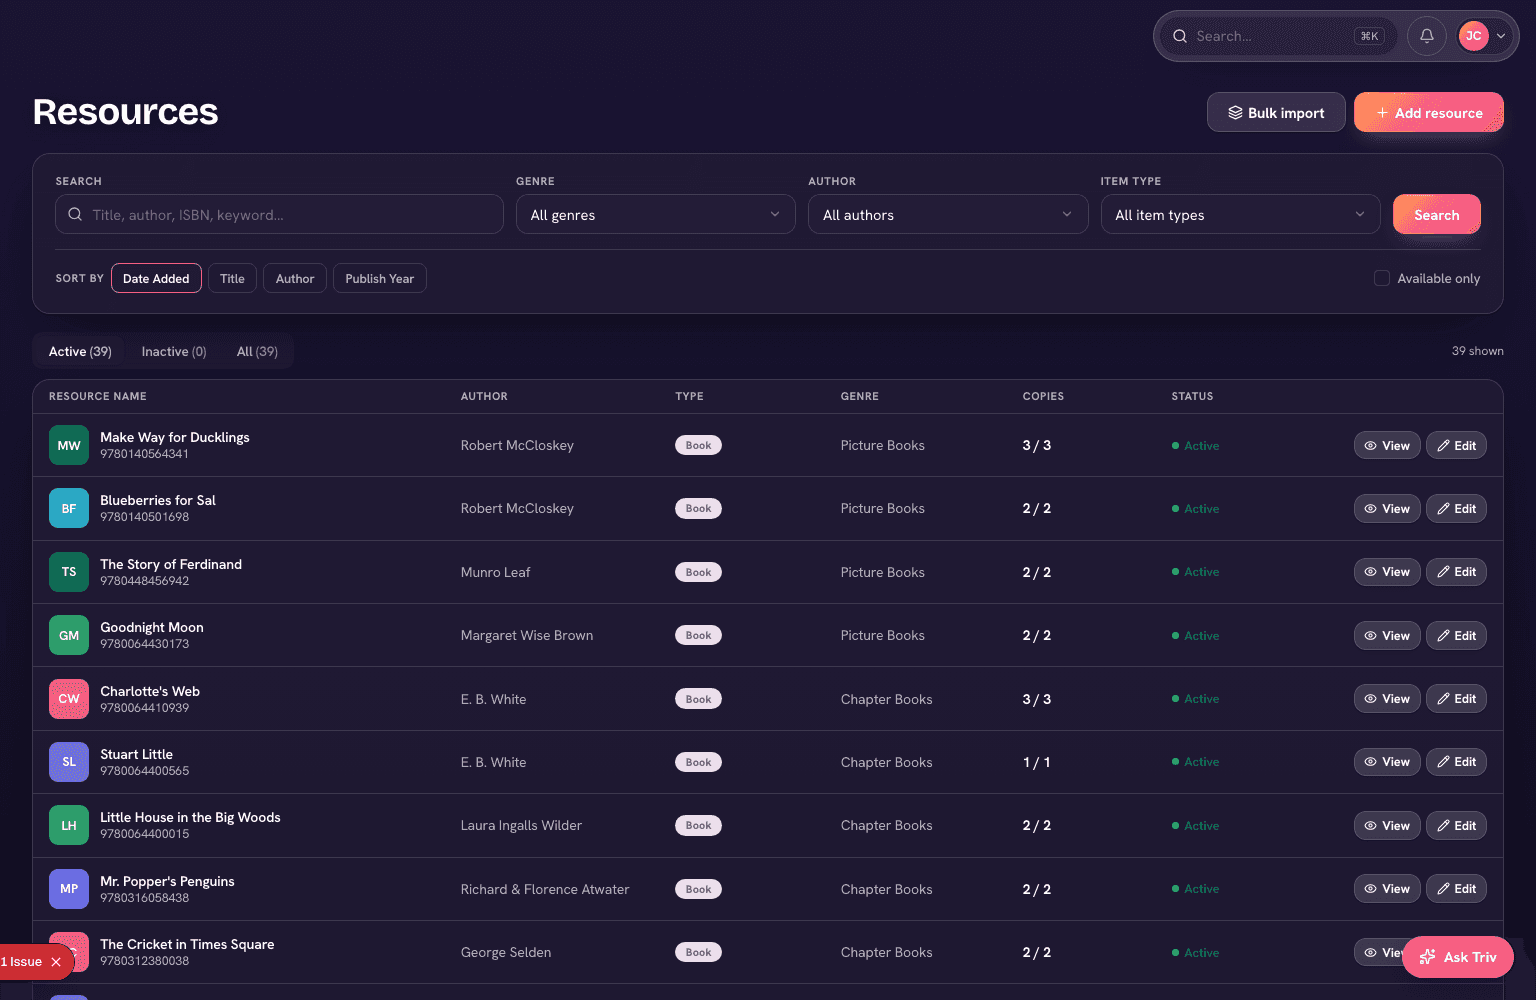The height and width of the screenshot is (1000, 1536).
Task: Sort by Date Added
Action: (x=156, y=278)
